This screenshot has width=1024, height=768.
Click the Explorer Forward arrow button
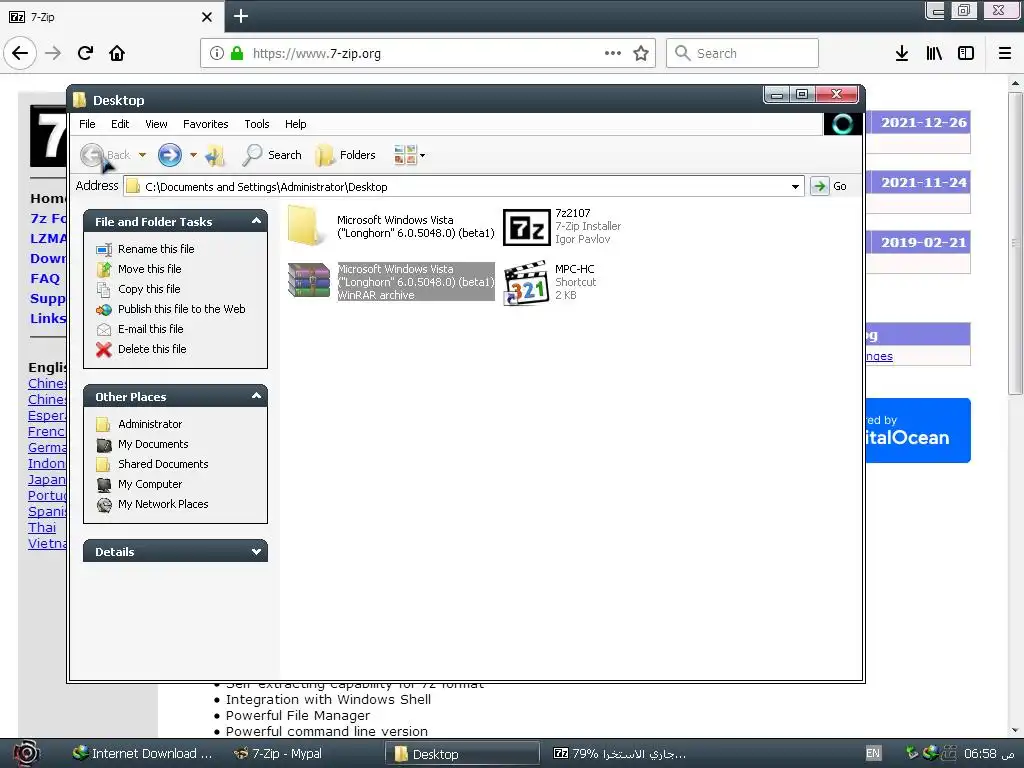(170, 155)
